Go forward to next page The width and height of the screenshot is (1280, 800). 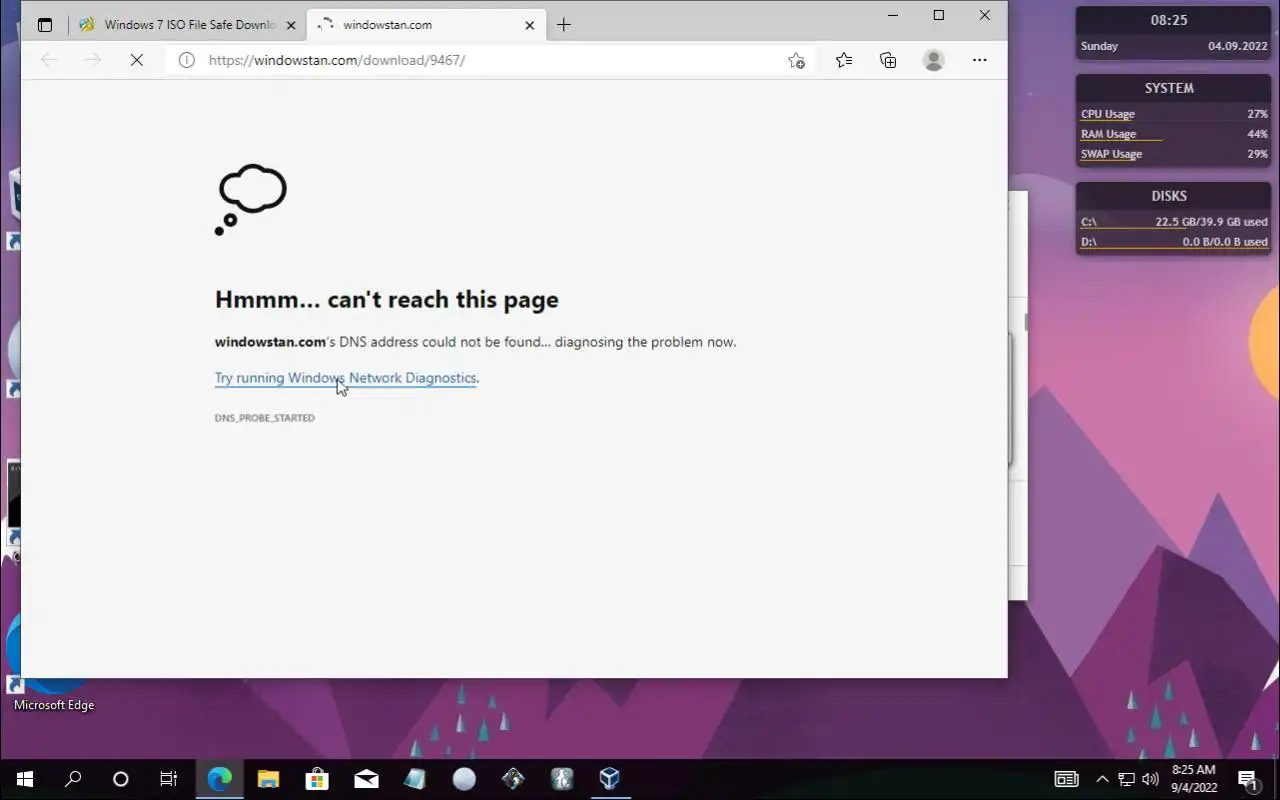pyautogui.click(x=93, y=60)
